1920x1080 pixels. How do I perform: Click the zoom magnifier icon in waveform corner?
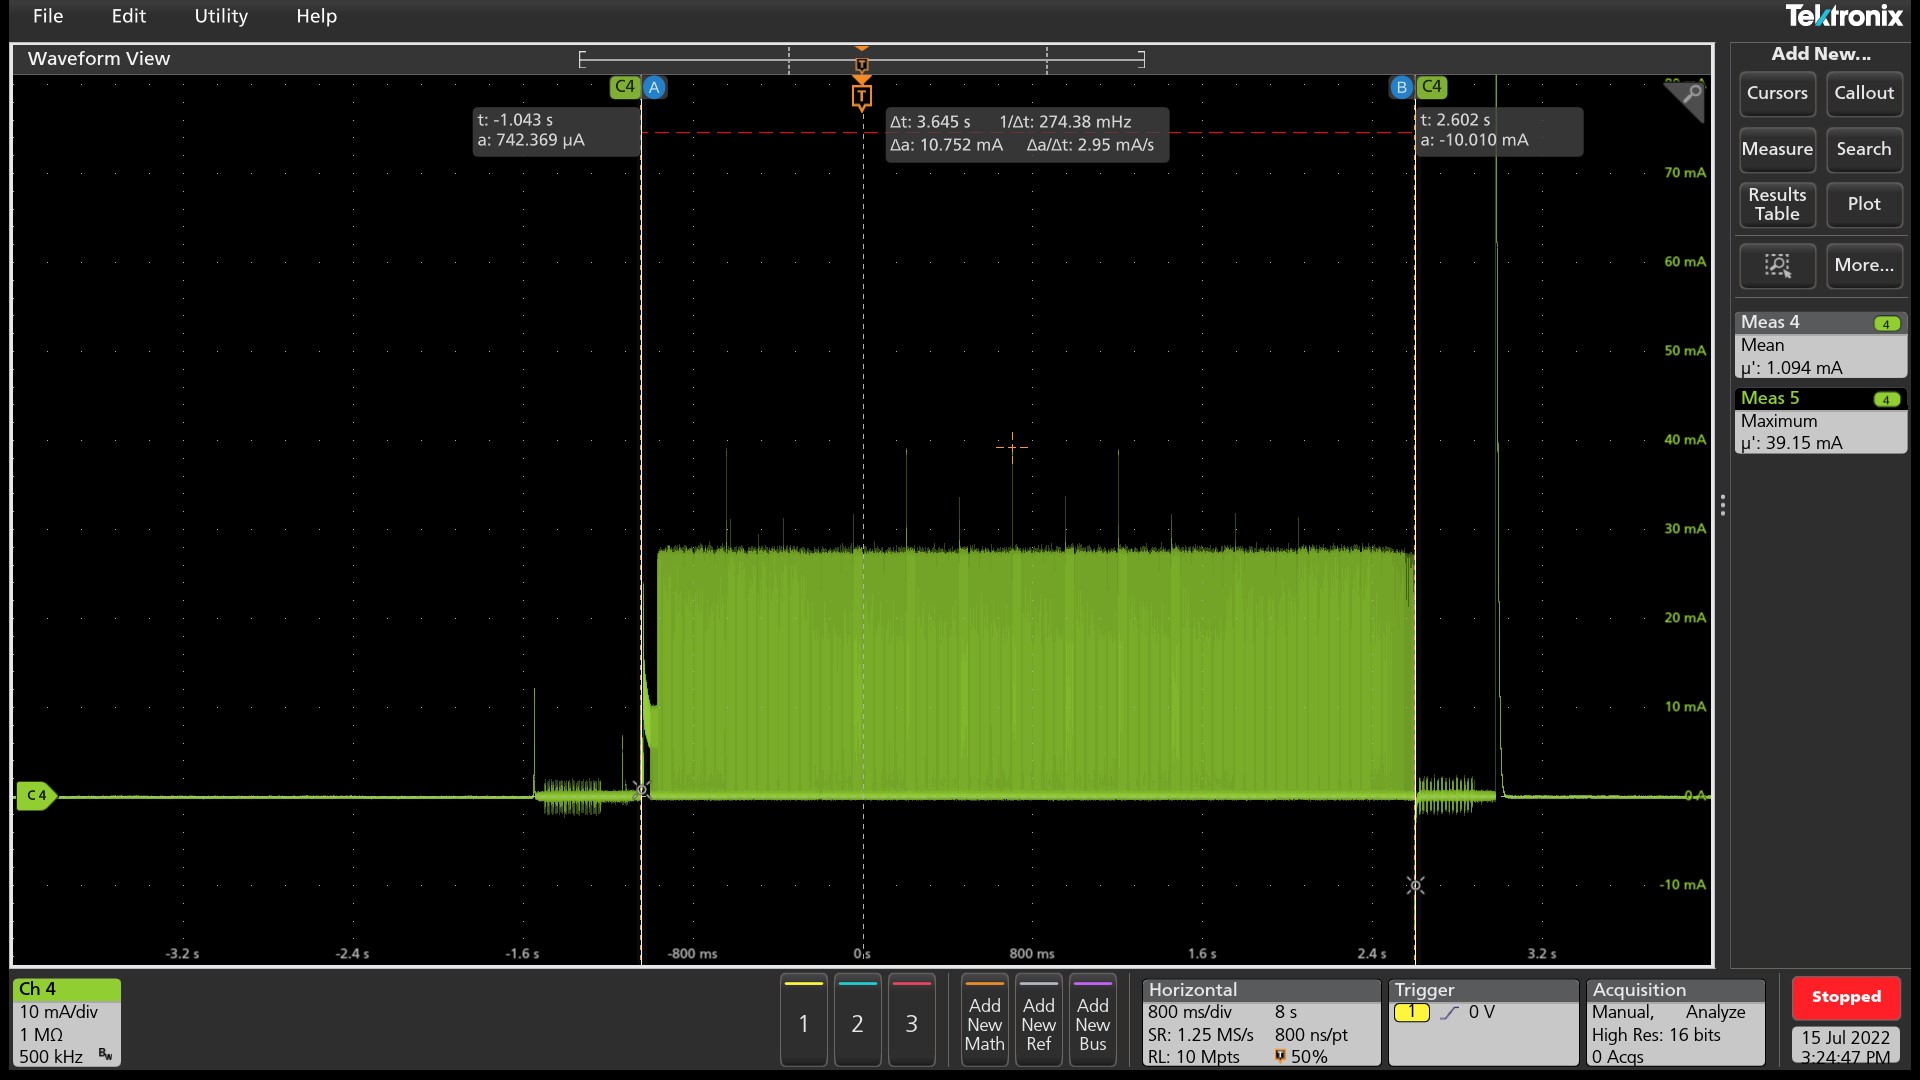(1689, 96)
